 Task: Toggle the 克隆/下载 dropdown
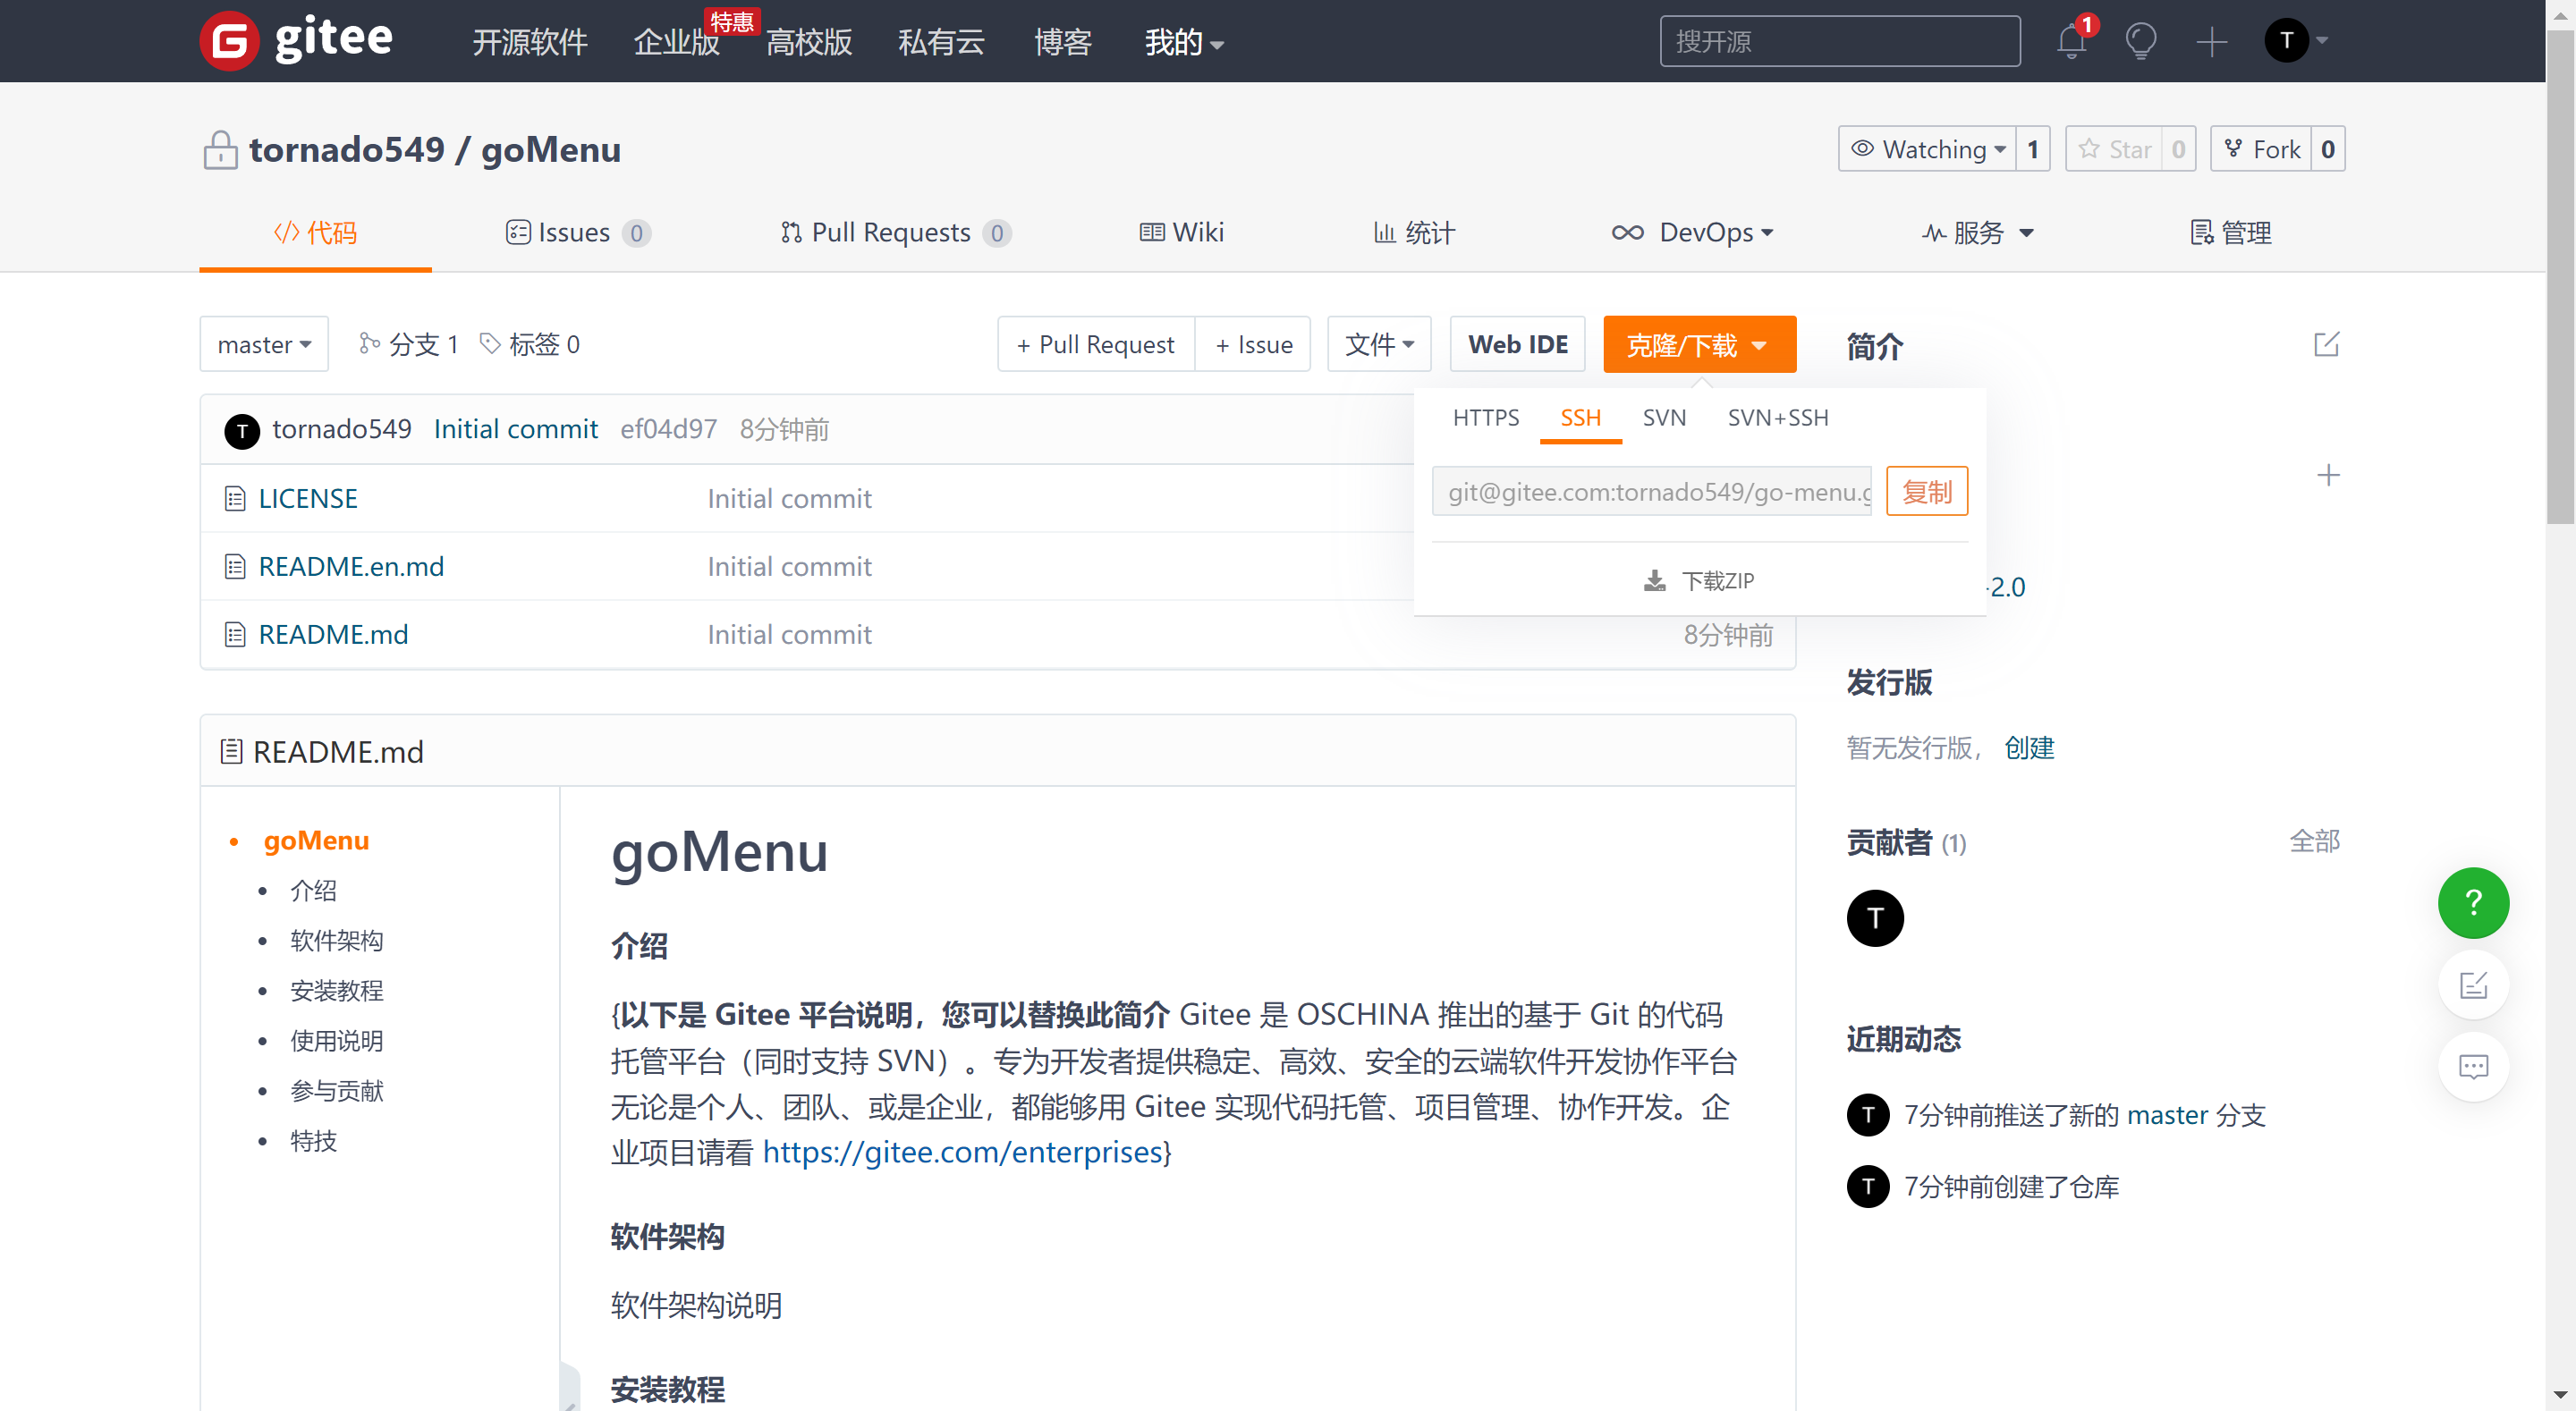pyautogui.click(x=1699, y=344)
